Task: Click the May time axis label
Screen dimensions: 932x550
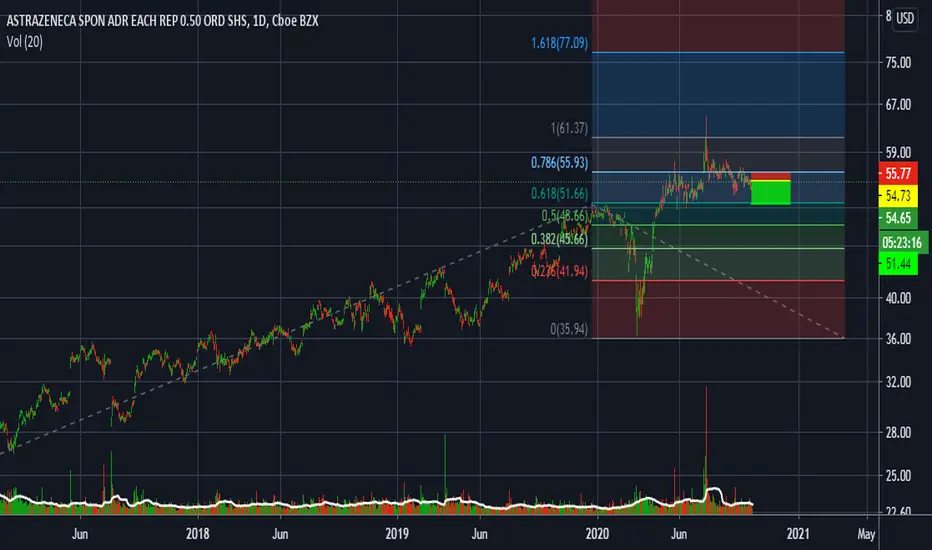Action: [866, 534]
